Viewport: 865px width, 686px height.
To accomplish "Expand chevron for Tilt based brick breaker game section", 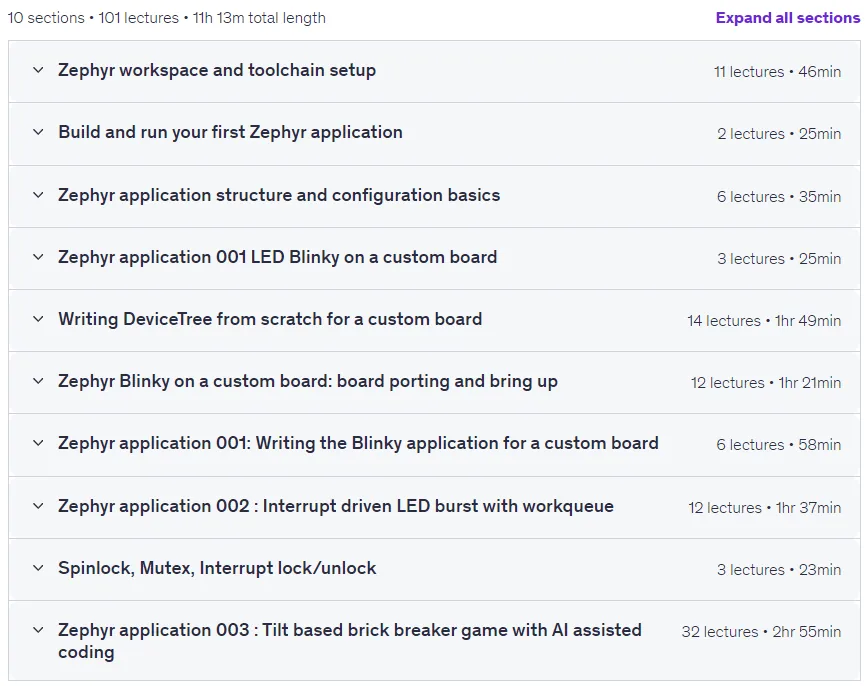I will 38,630.
